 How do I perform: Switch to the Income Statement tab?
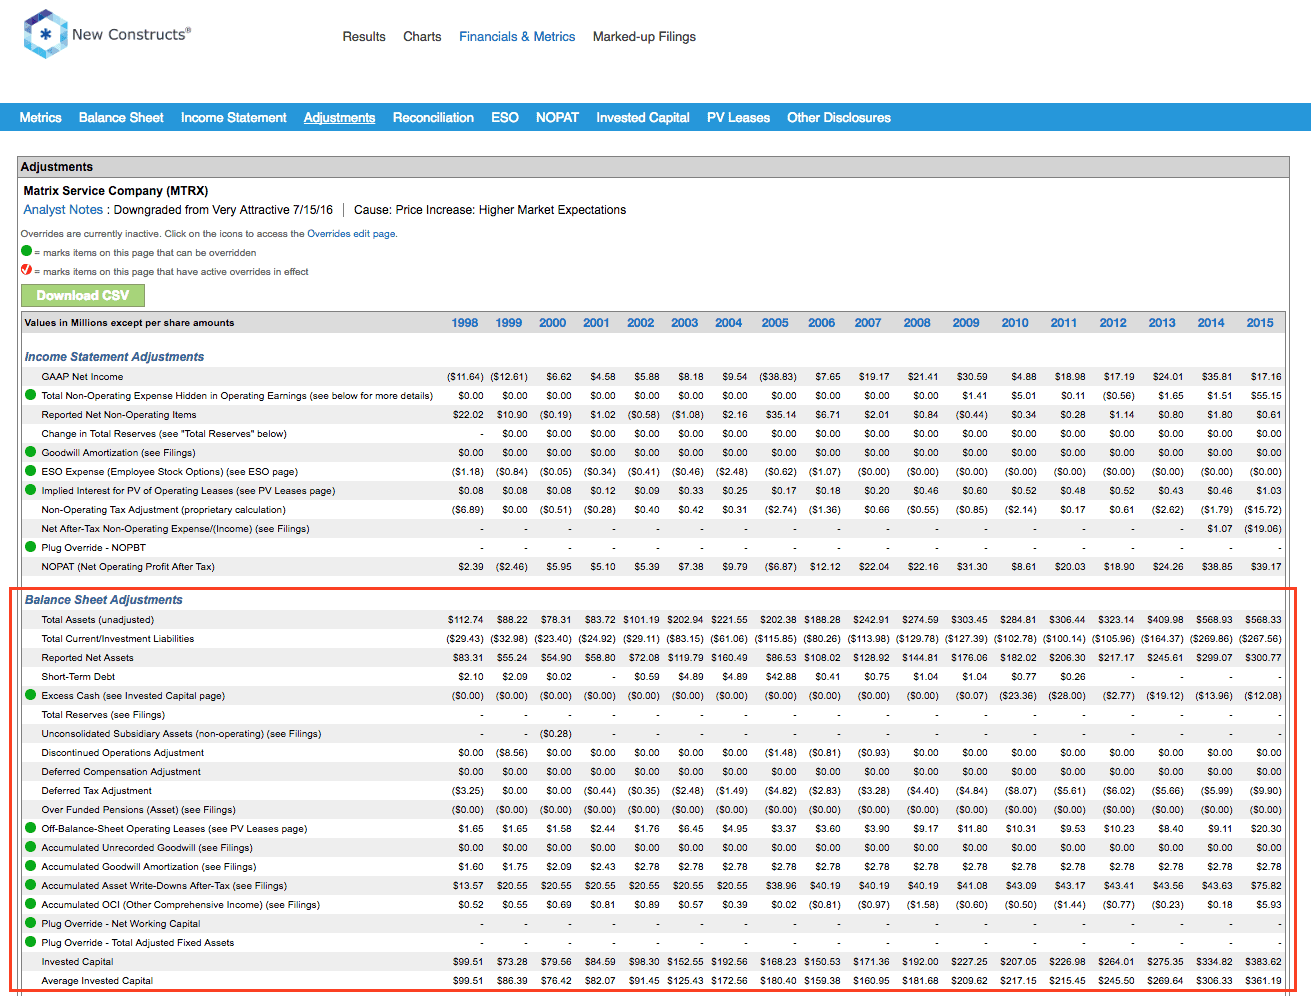[x=233, y=117]
